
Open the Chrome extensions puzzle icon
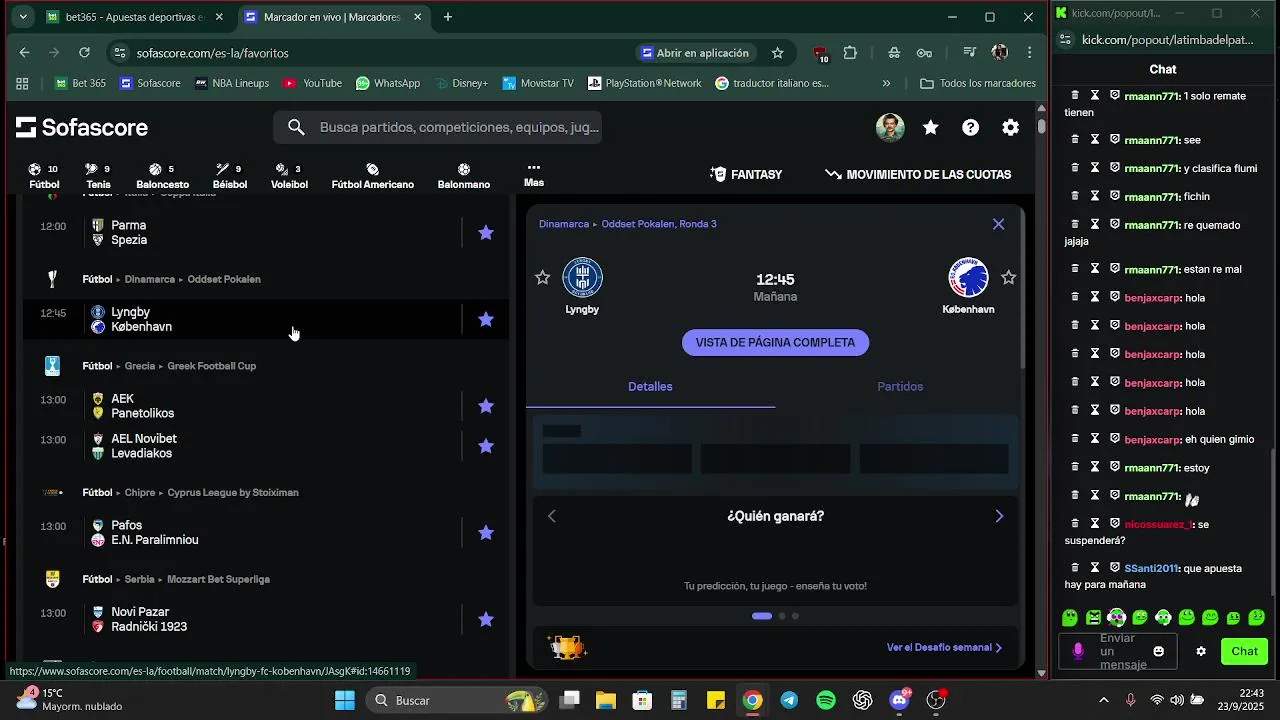click(x=850, y=53)
